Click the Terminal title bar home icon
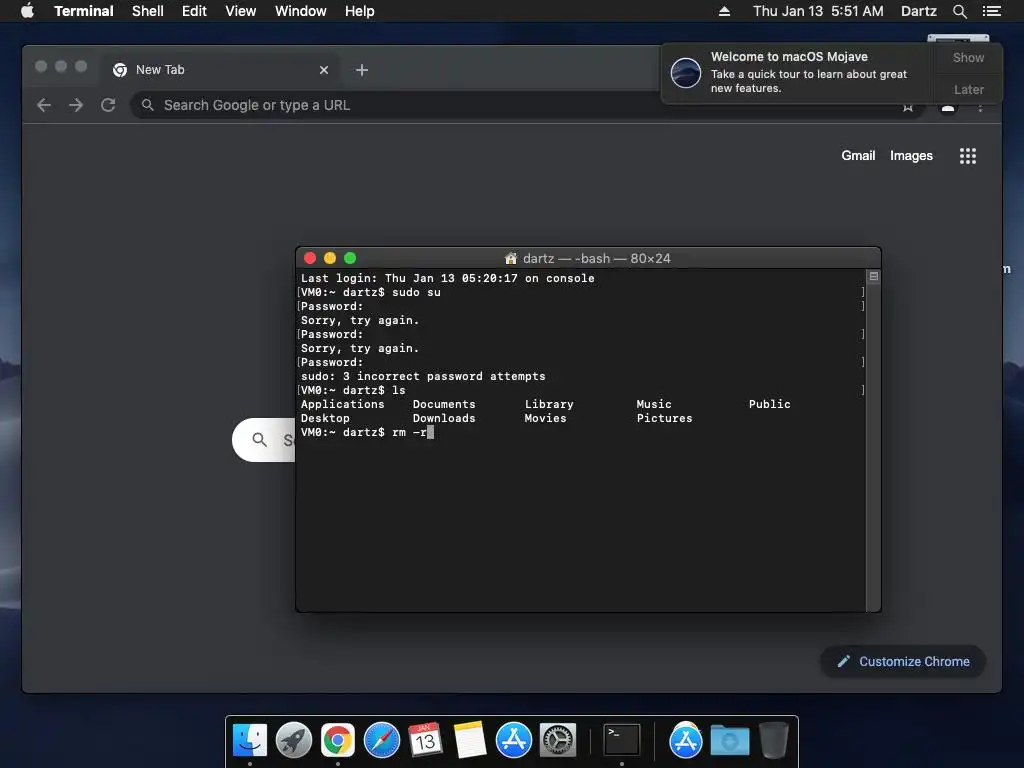 (511, 259)
